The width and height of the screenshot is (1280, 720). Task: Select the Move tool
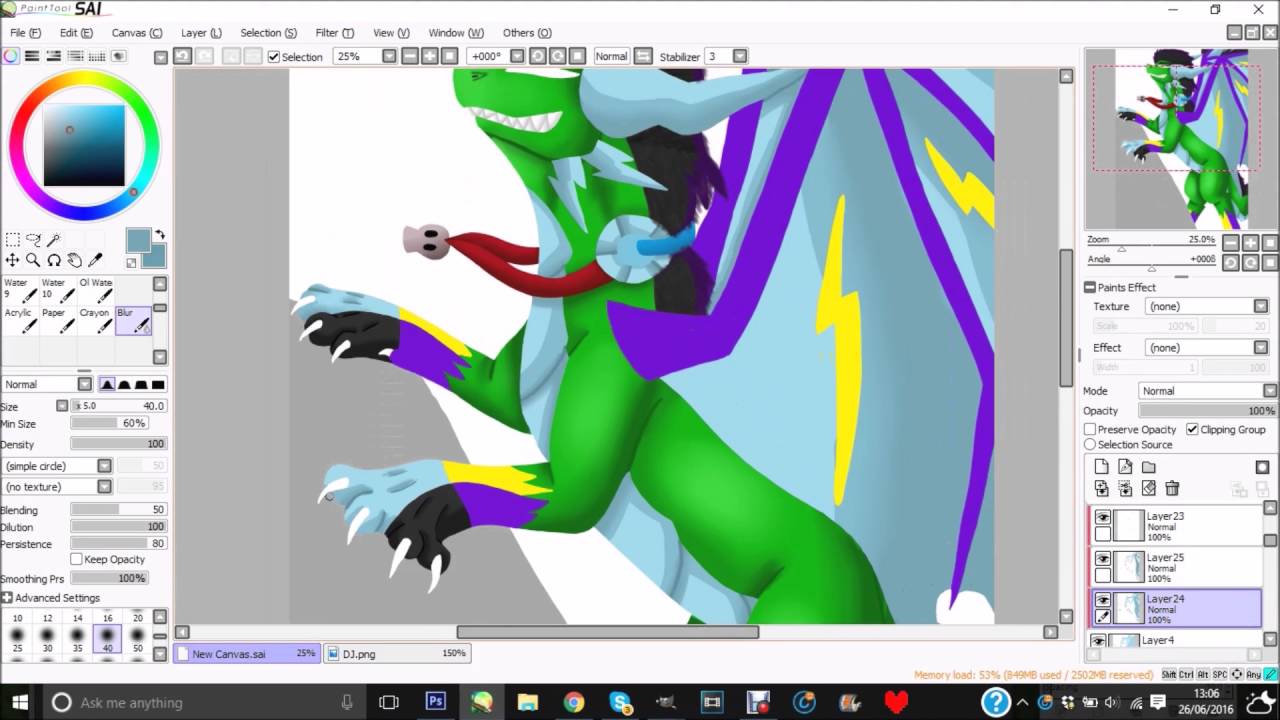12,260
